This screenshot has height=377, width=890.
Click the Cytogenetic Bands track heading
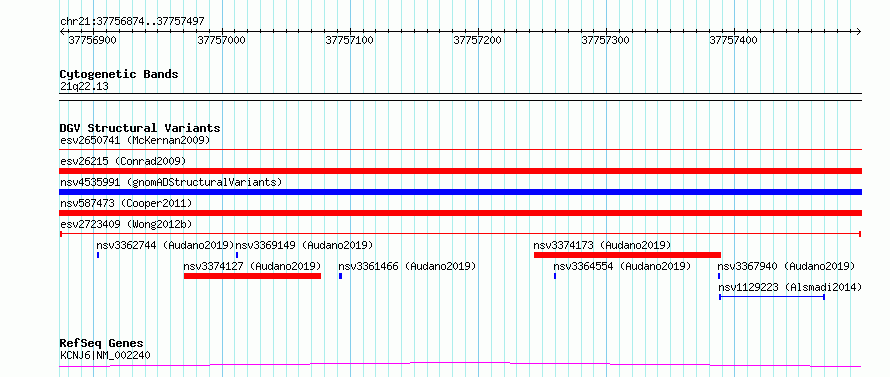[x=119, y=74]
